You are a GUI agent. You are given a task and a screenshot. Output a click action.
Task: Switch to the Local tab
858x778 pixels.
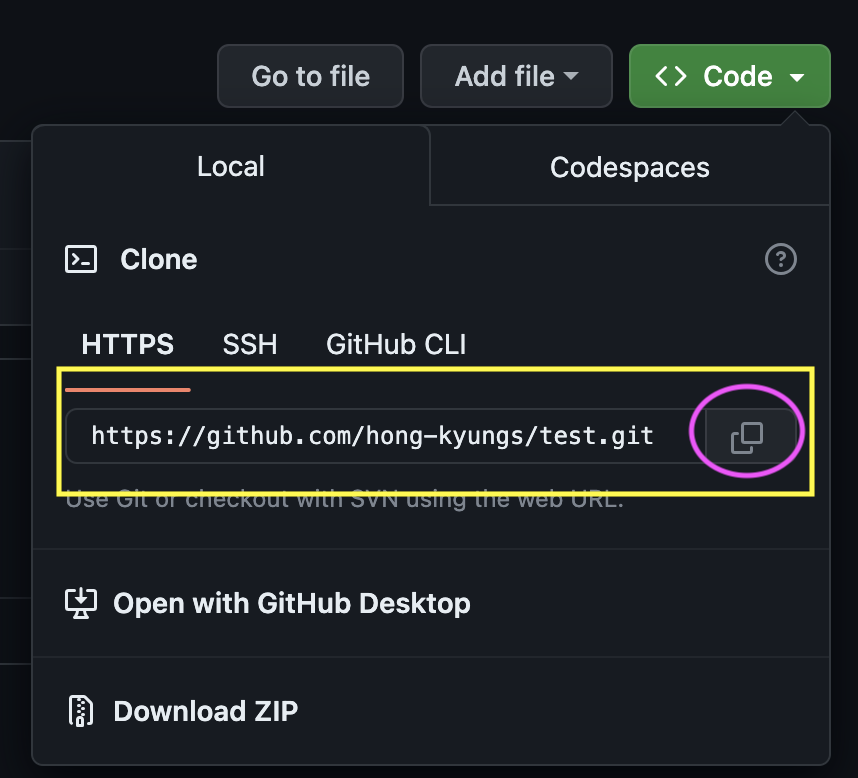click(231, 166)
